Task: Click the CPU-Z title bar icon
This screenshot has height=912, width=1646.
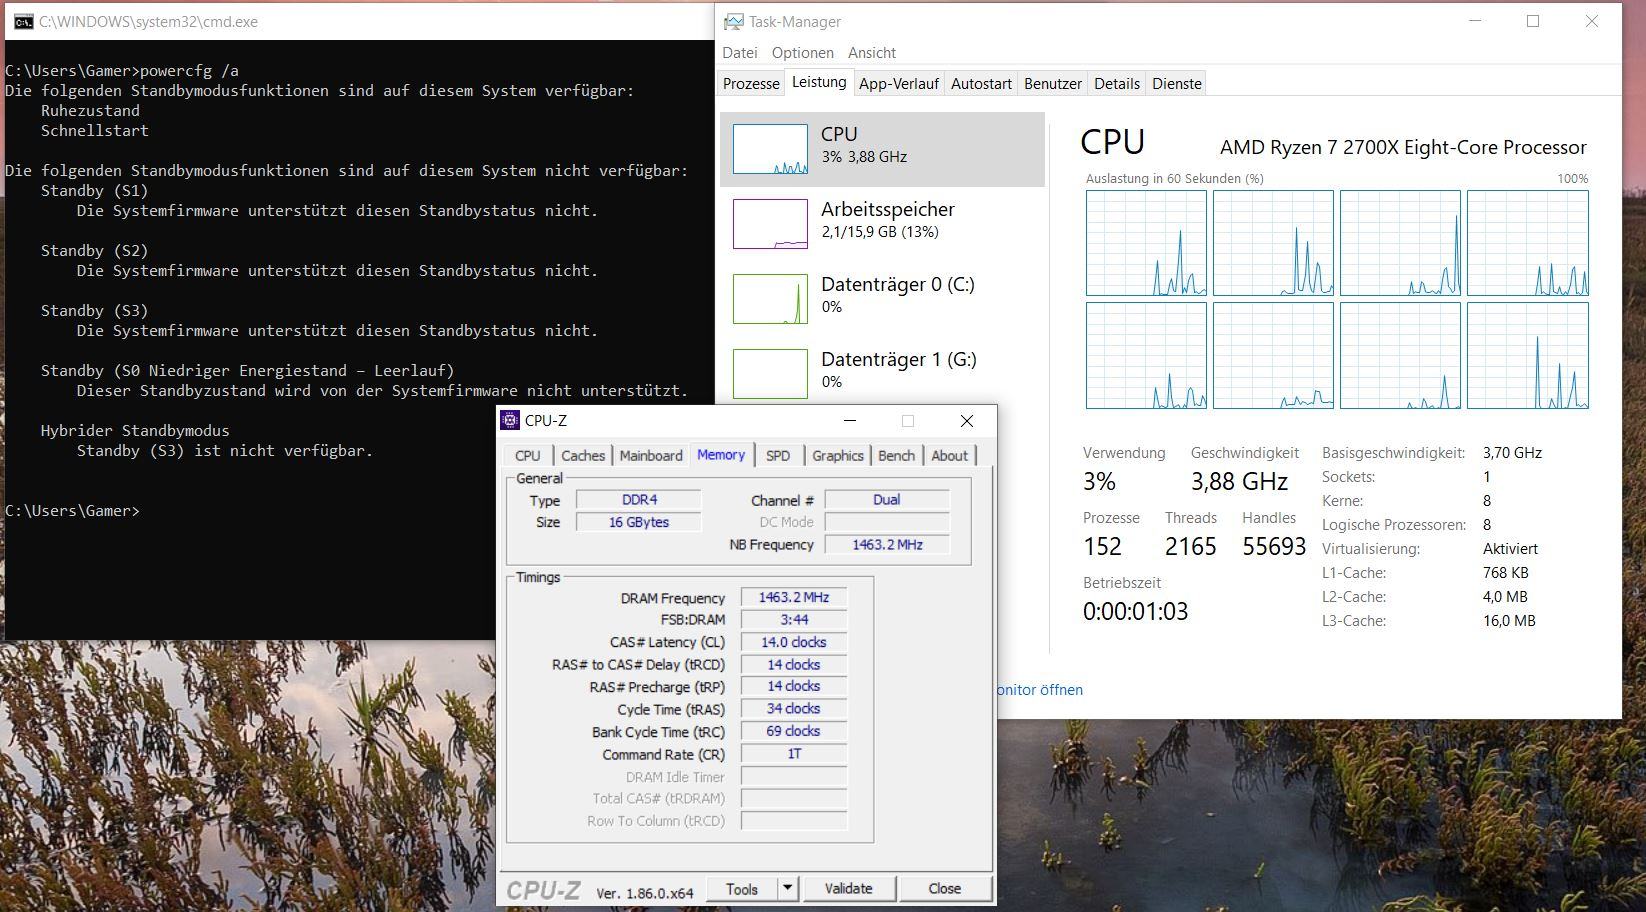Action: (x=510, y=420)
